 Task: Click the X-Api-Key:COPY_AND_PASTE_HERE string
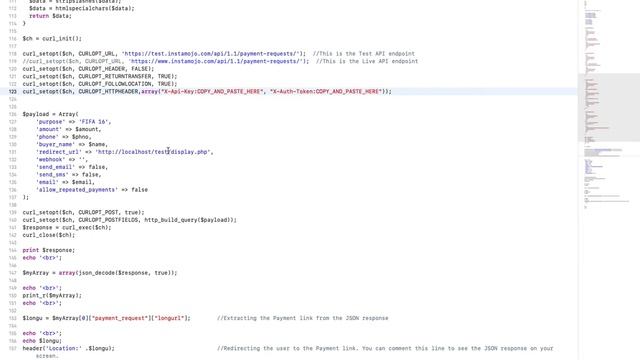click(212, 91)
